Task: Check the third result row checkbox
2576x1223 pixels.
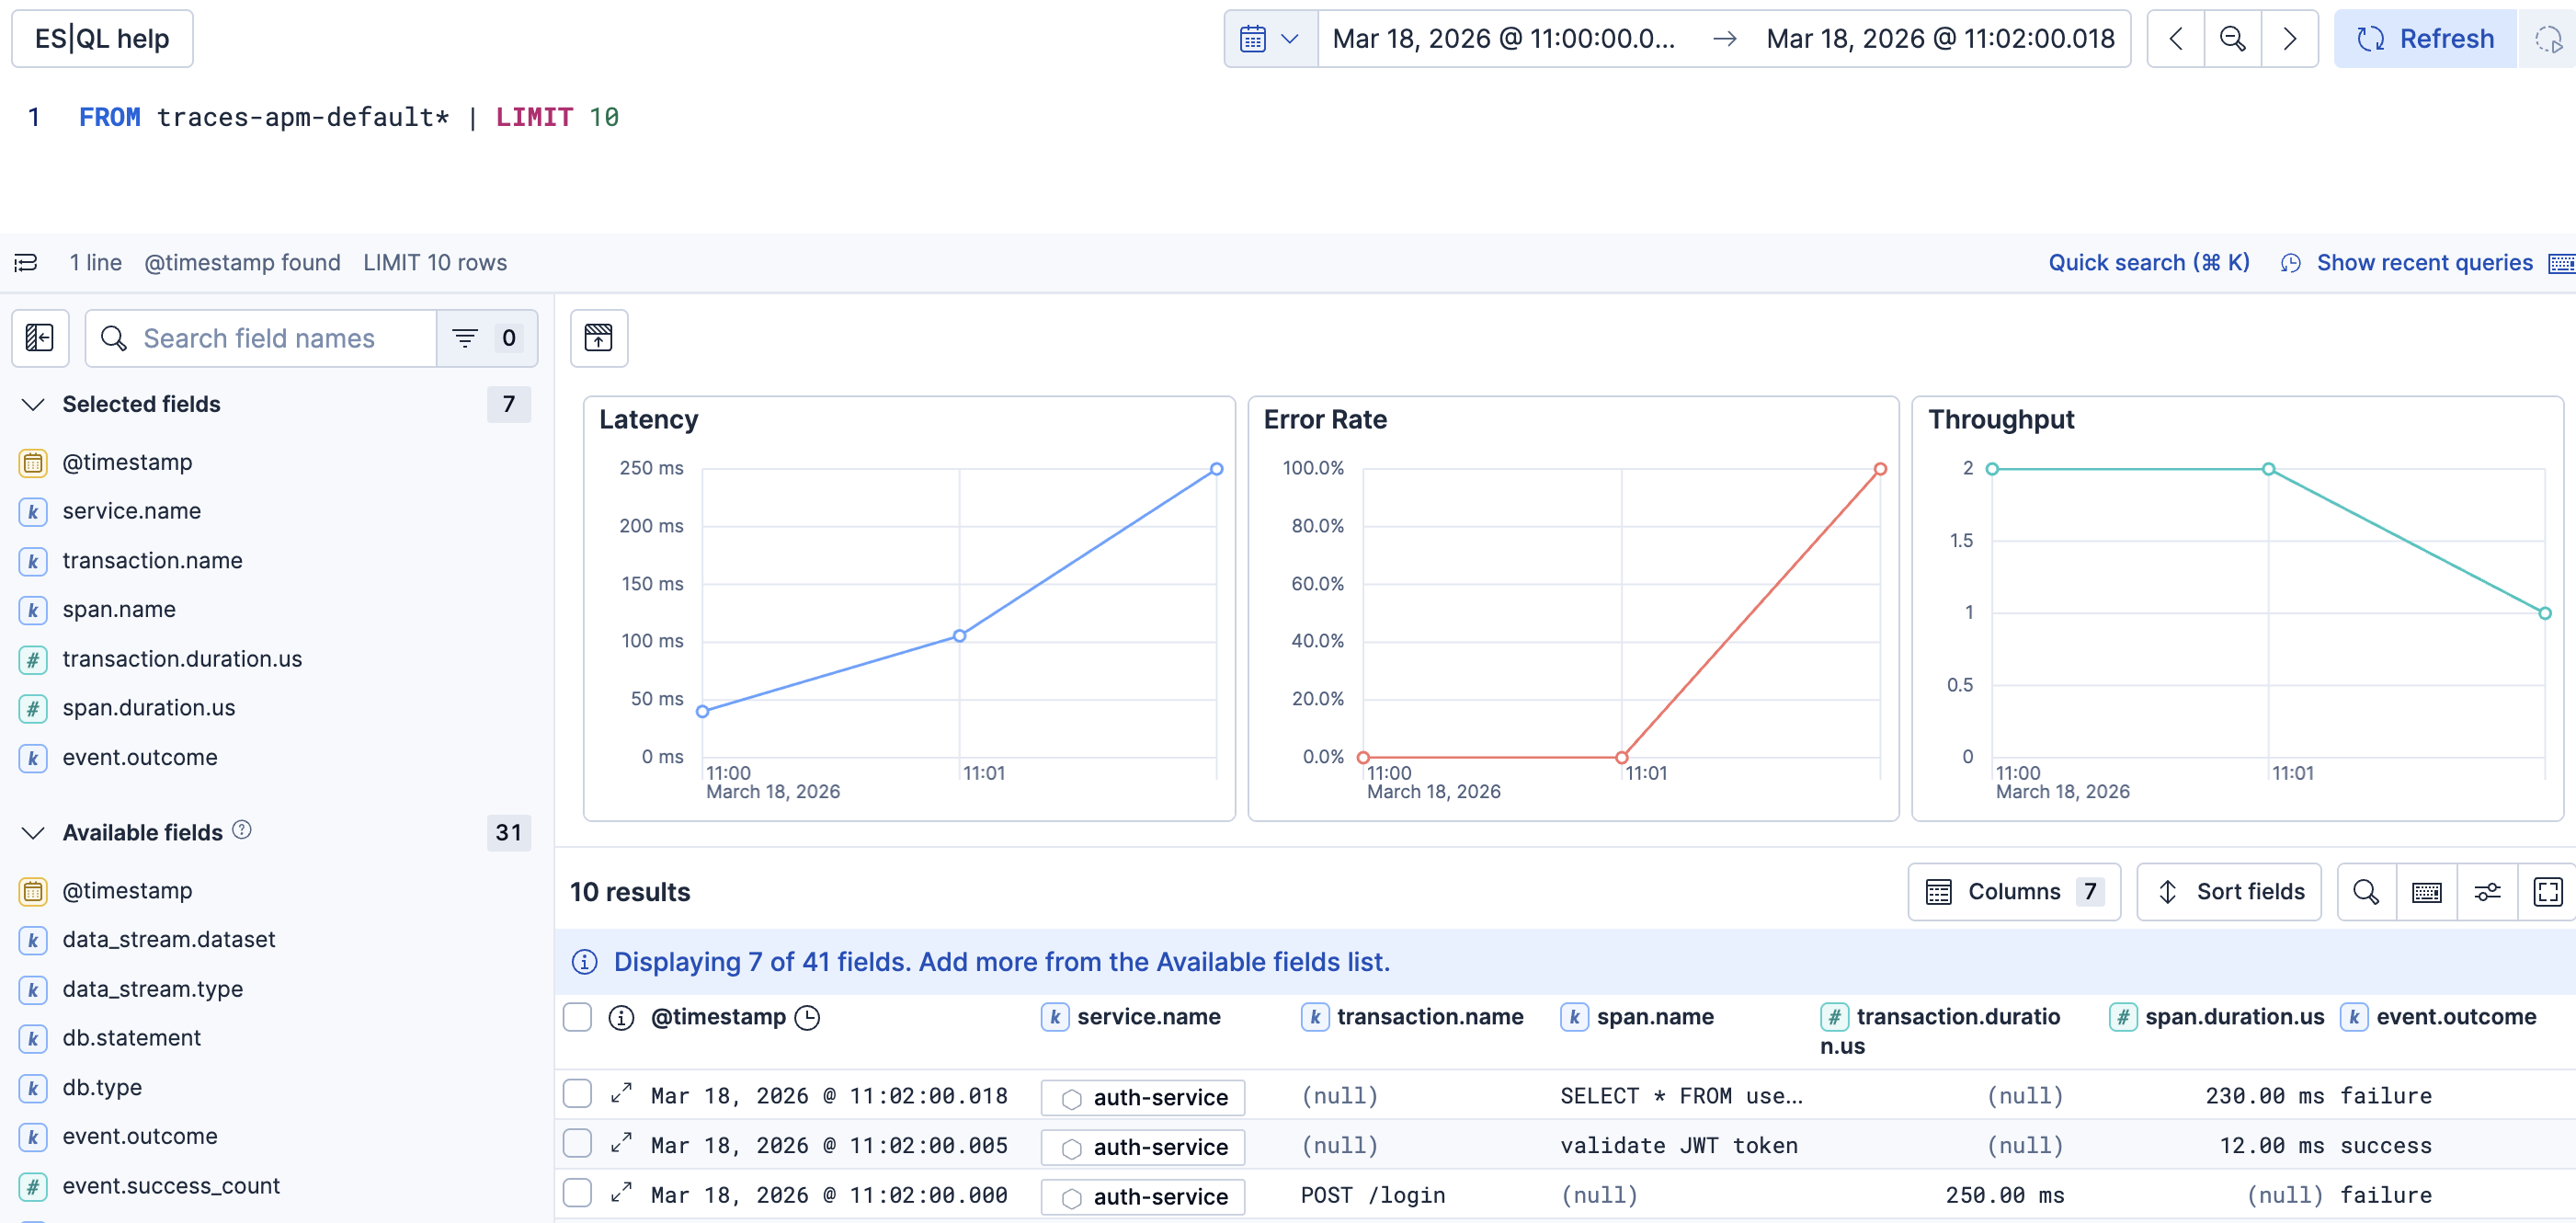Action: [x=577, y=1194]
